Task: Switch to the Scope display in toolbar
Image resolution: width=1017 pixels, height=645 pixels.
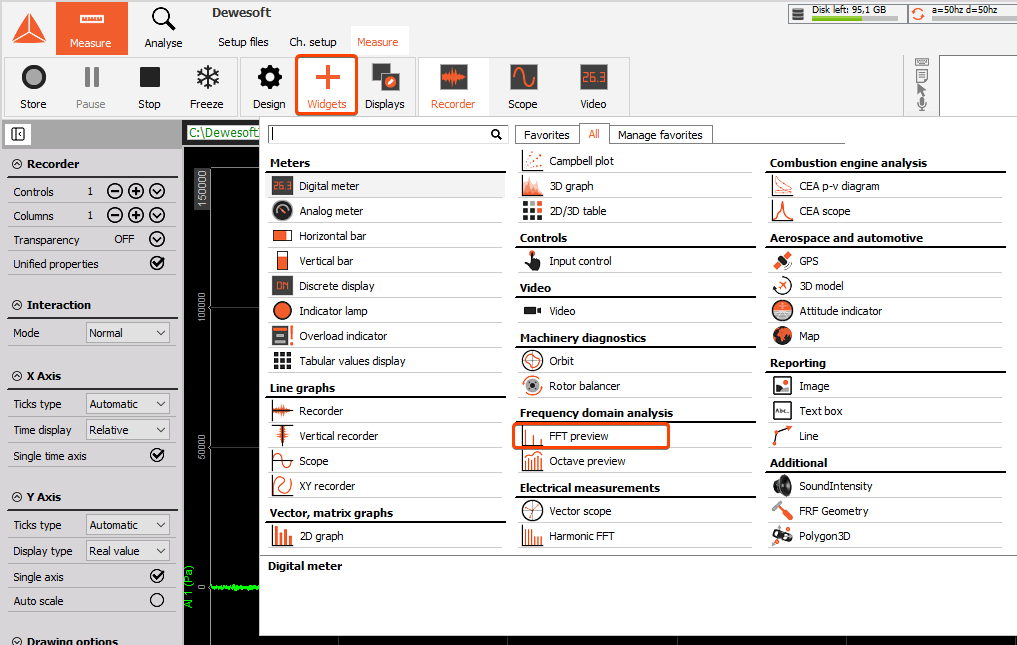Action: [523, 86]
